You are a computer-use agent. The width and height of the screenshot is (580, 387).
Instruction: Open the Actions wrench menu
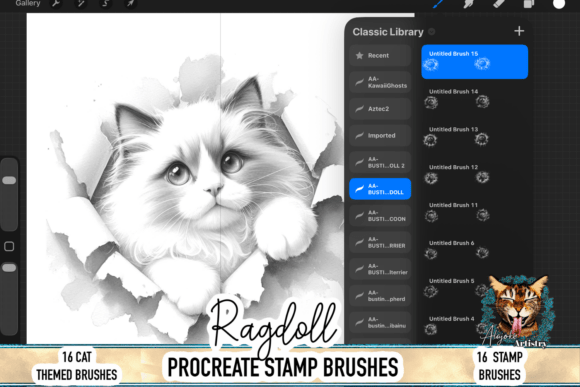pos(56,4)
